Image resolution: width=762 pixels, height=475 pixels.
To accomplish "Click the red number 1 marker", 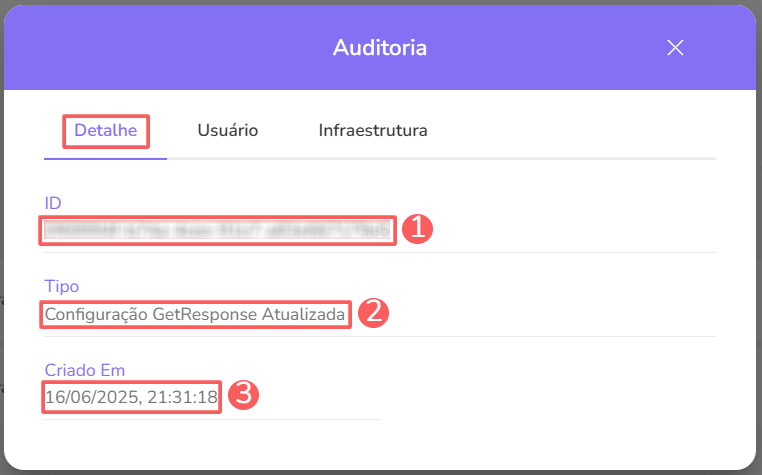I will (417, 229).
